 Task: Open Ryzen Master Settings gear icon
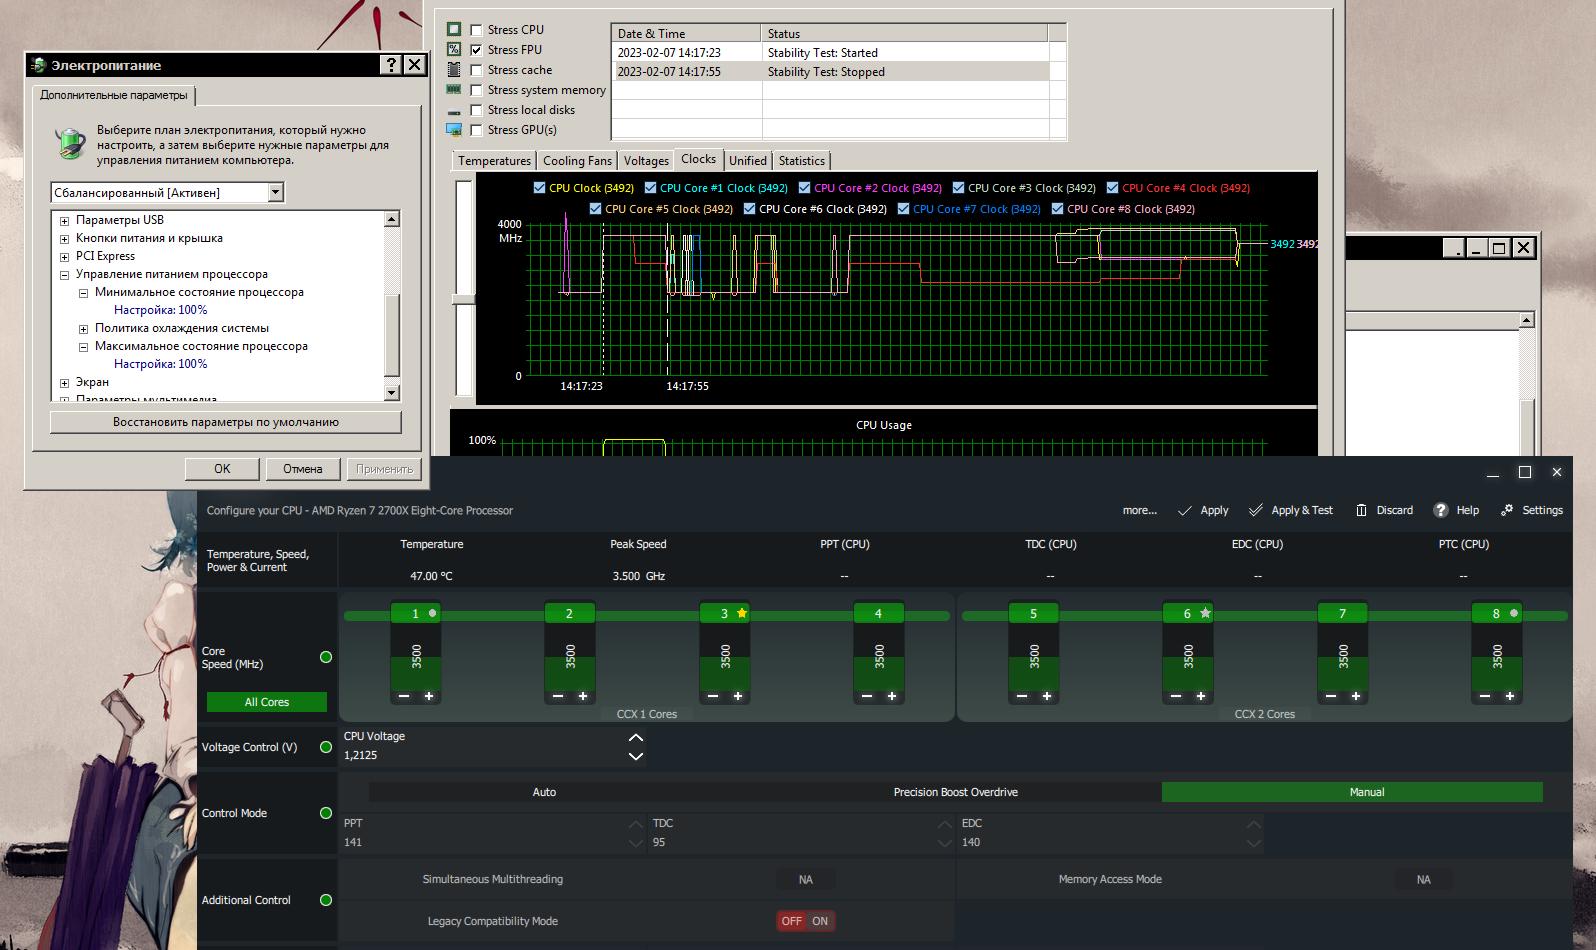coord(1507,510)
